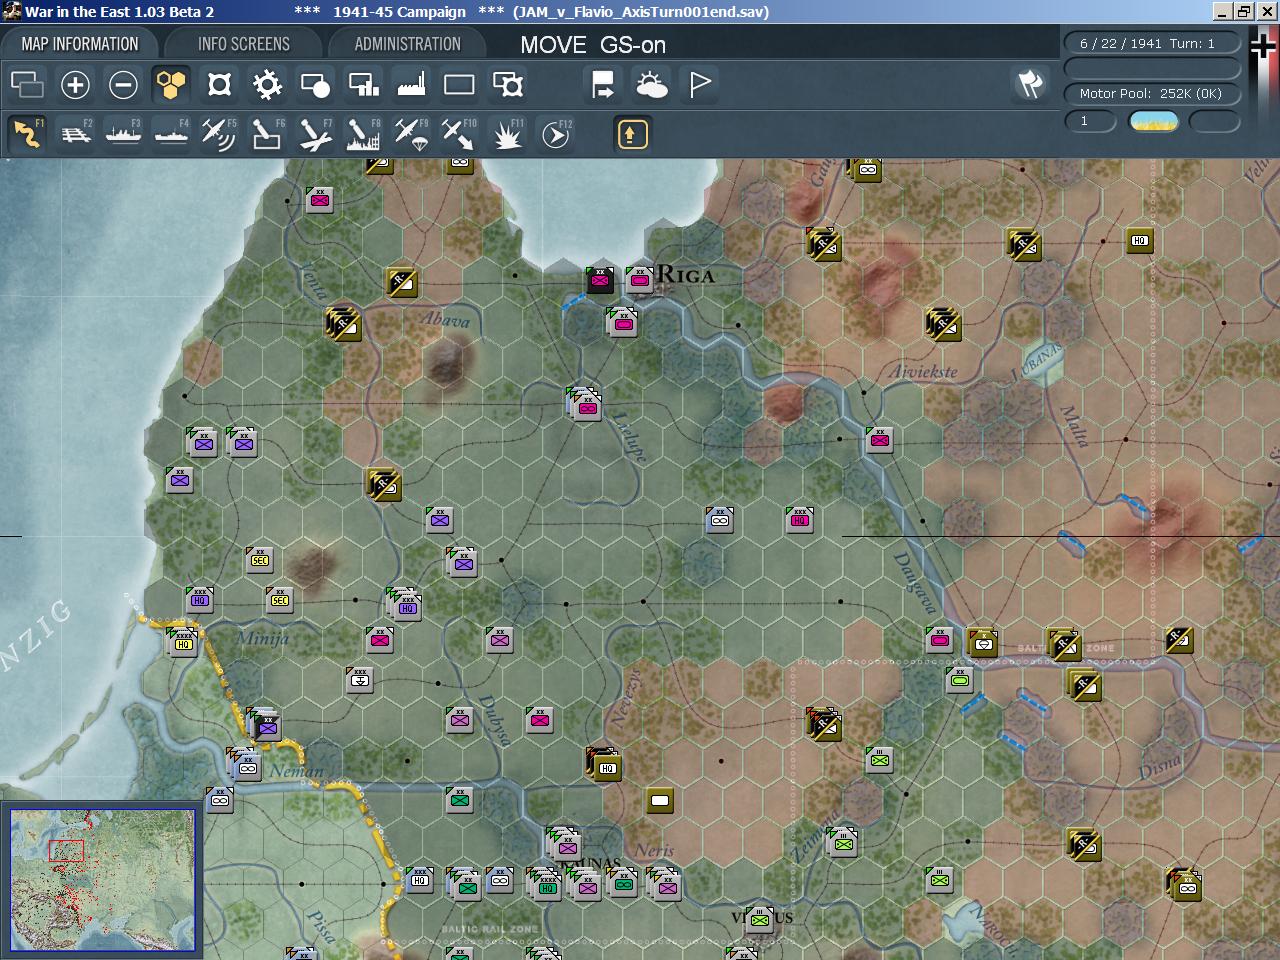Click the clear-weather sky indicator
The height and width of the screenshot is (960, 1280).
pyautogui.click(x=1154, y=121)
